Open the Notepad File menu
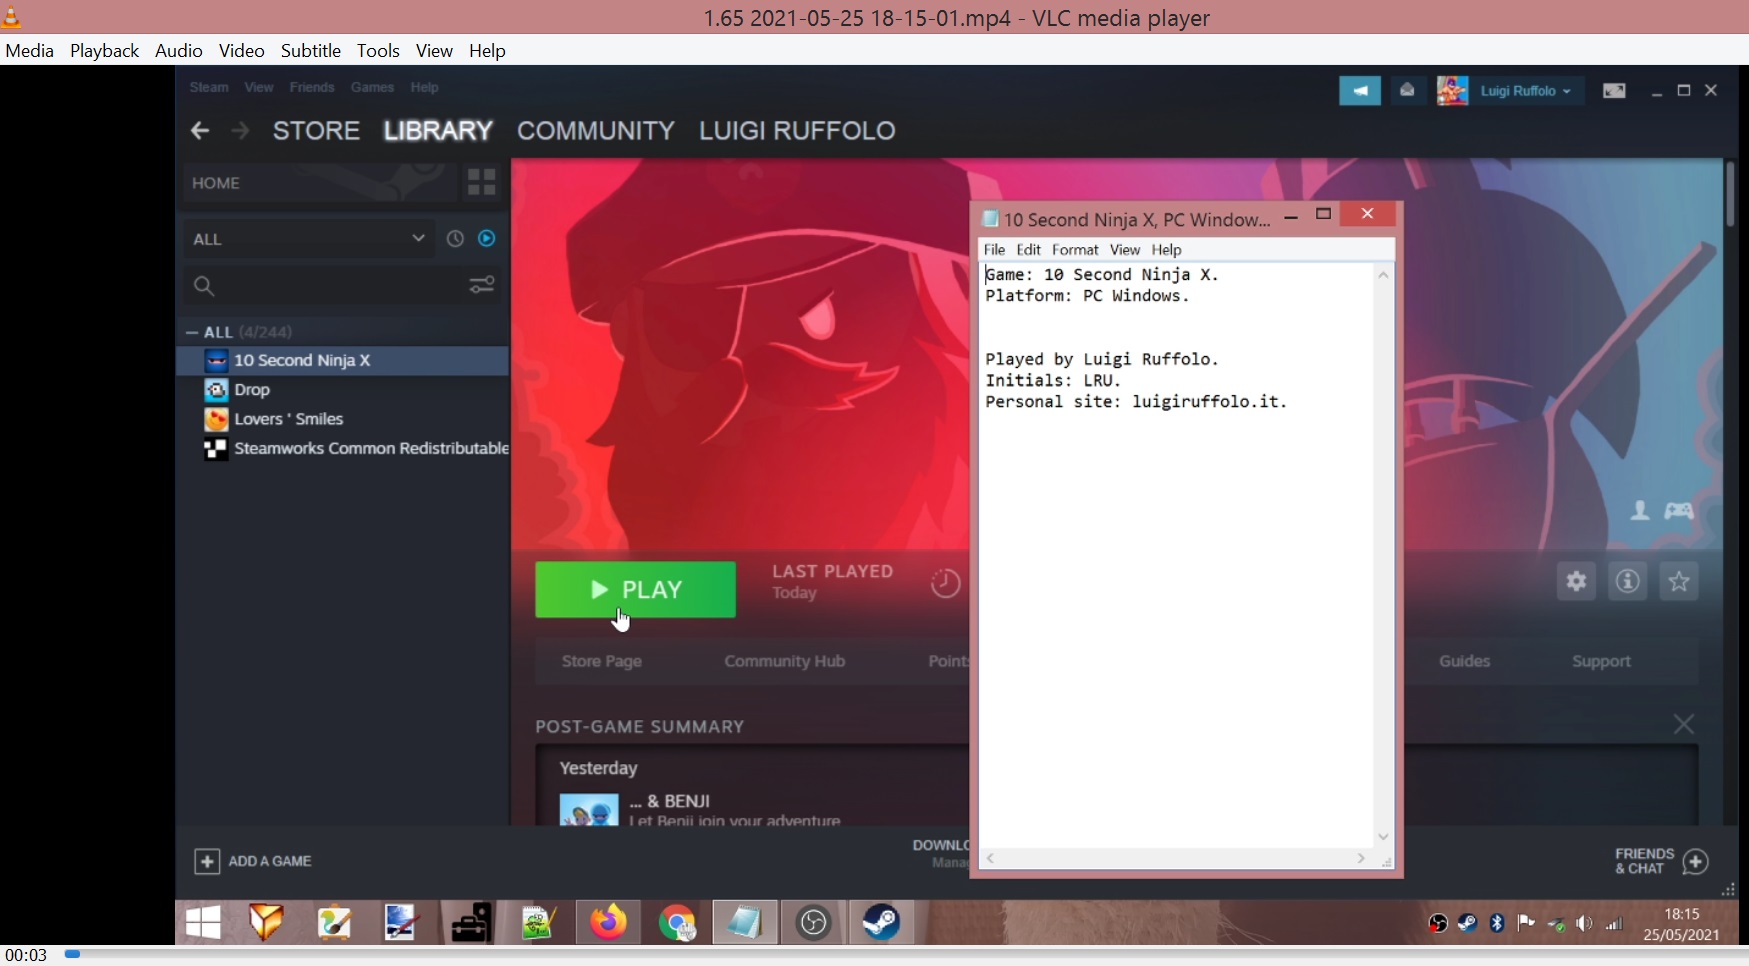1749x966 pixels. [x=994, y=250]
